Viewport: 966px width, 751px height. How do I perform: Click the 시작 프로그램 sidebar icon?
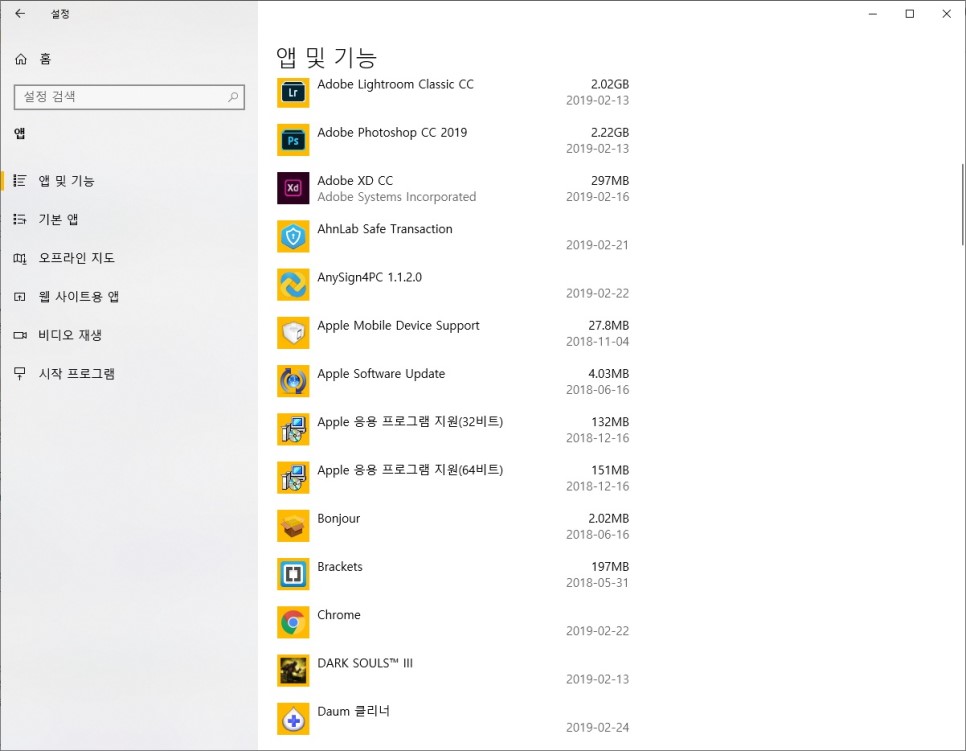20,374
